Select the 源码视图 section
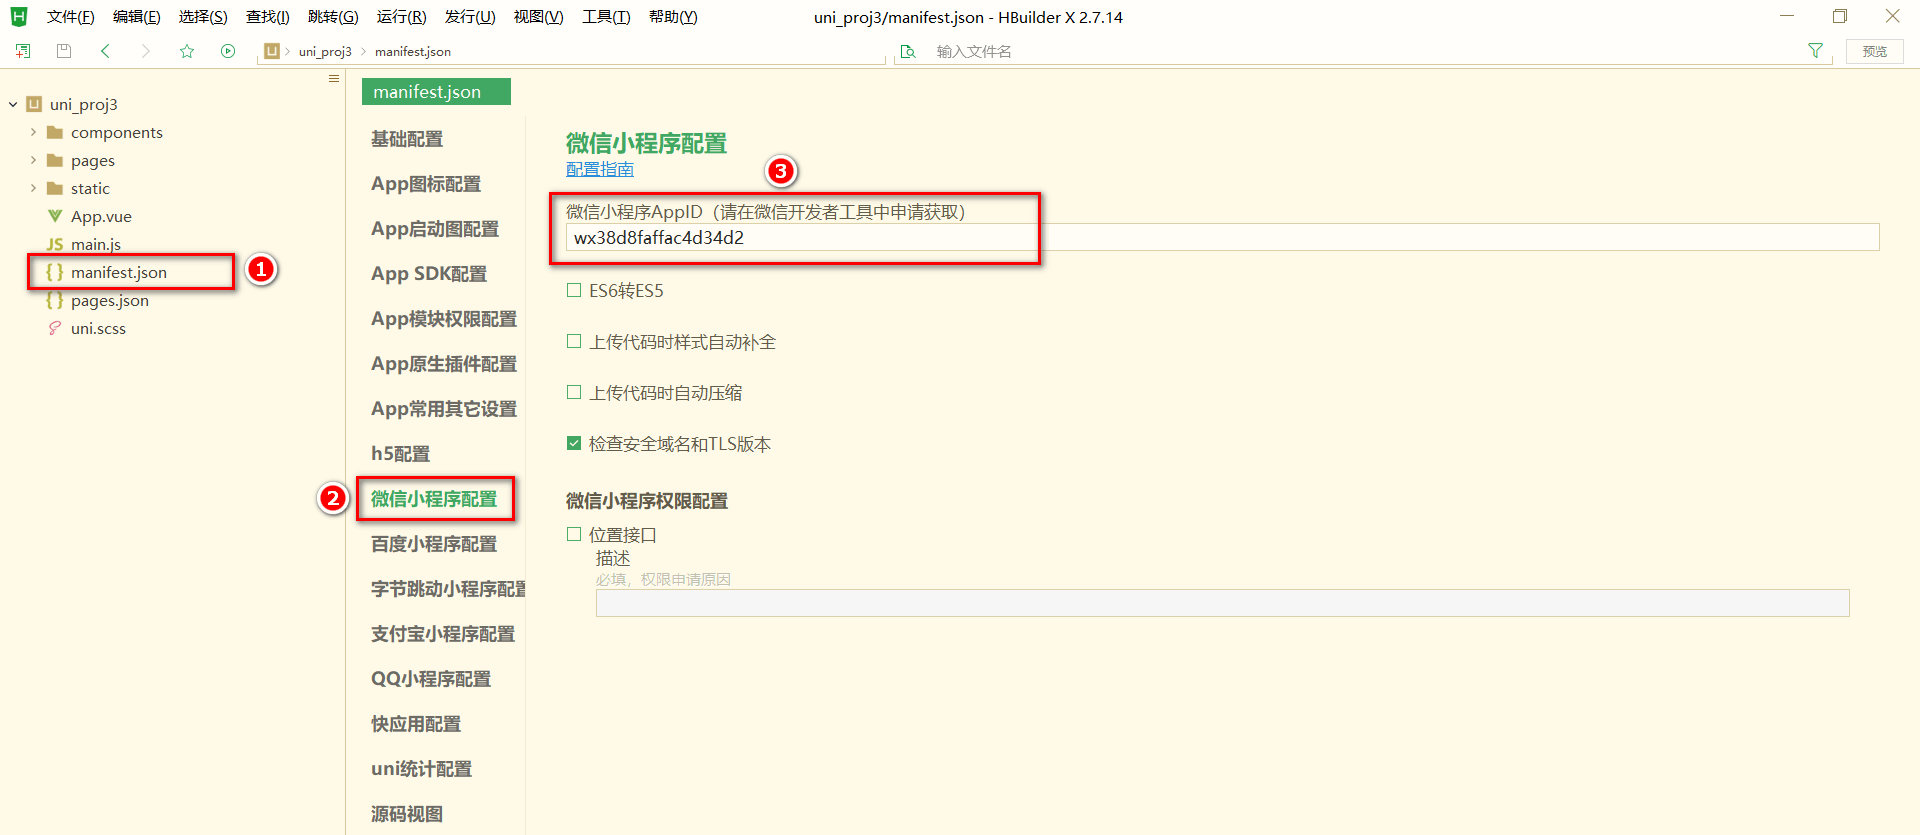This screenshot has height=835, width=1920. 407,814
